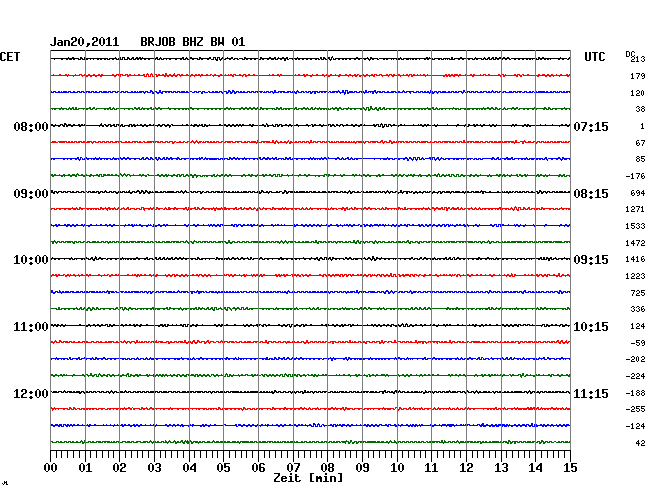Click x-axis minute tick label 14
This screenshot has height=494, width=650.
tap(535, 468)
